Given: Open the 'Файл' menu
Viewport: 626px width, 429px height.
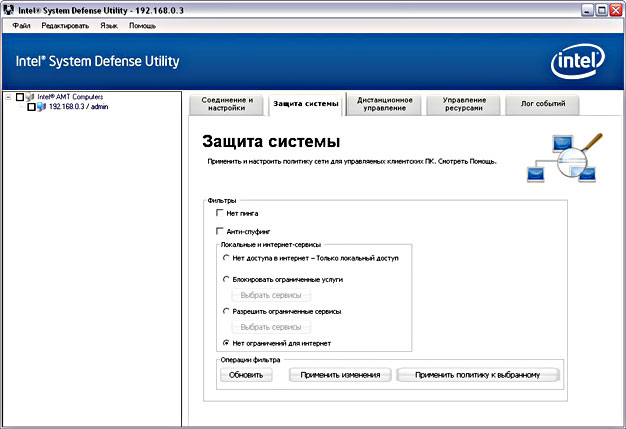Looking at the screenshot, I should 21,25.
